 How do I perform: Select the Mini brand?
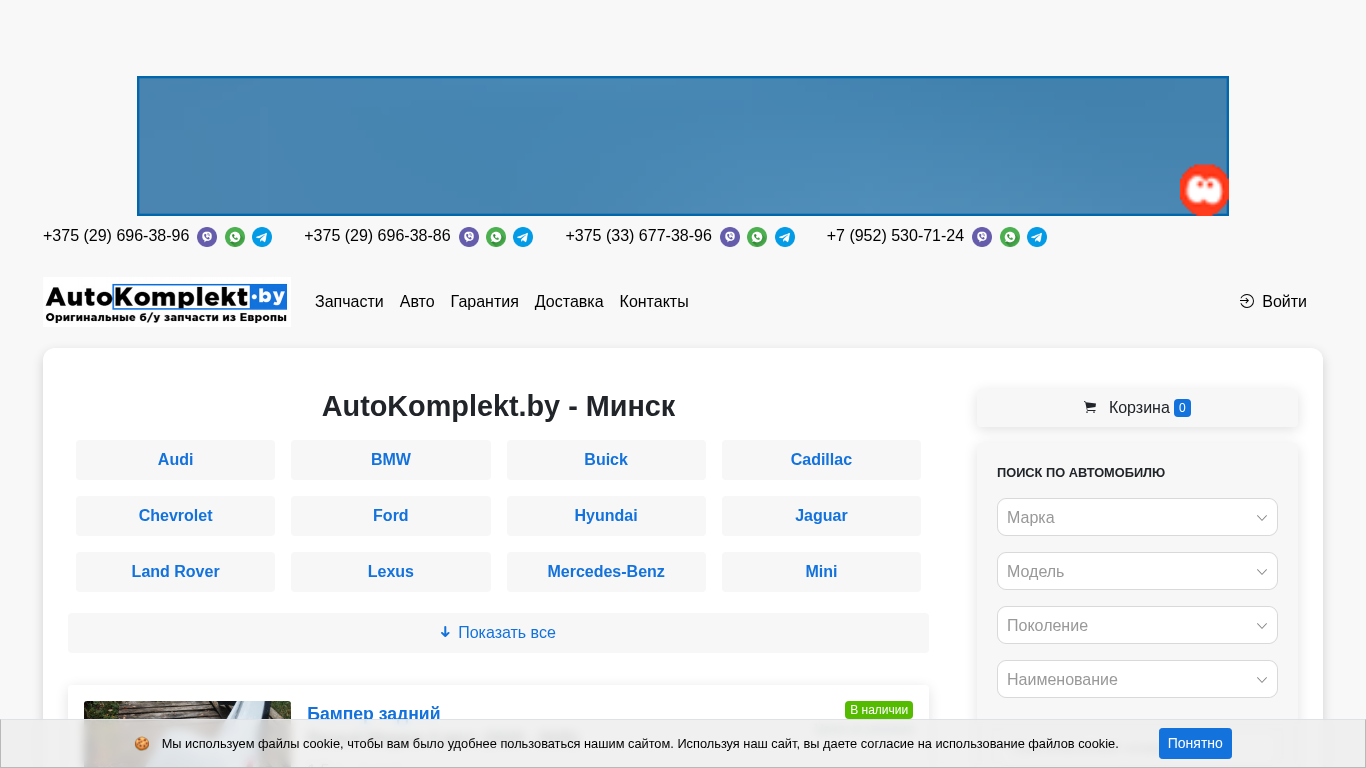click(x=821, y=572)
